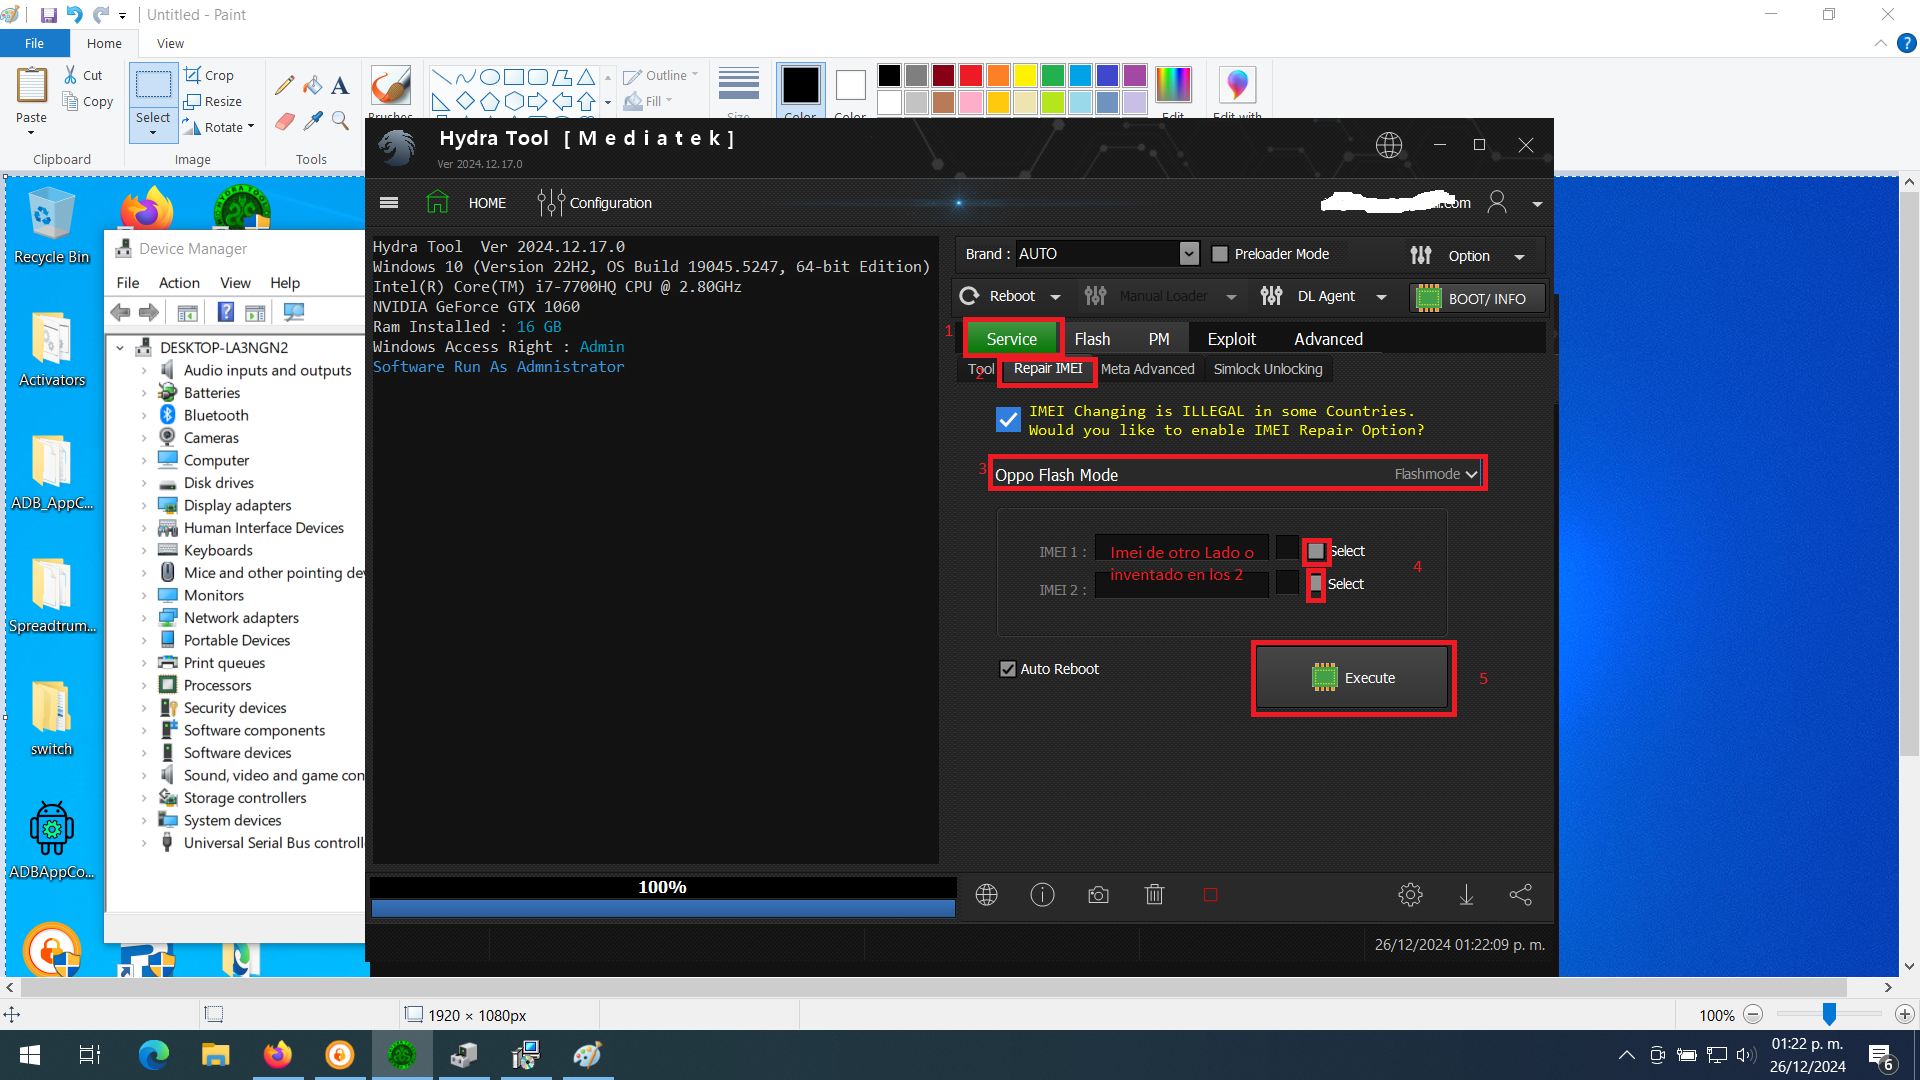Click the download arrow icon in Hydra
This screenshot has height=1080, width=1920.
1466,895
